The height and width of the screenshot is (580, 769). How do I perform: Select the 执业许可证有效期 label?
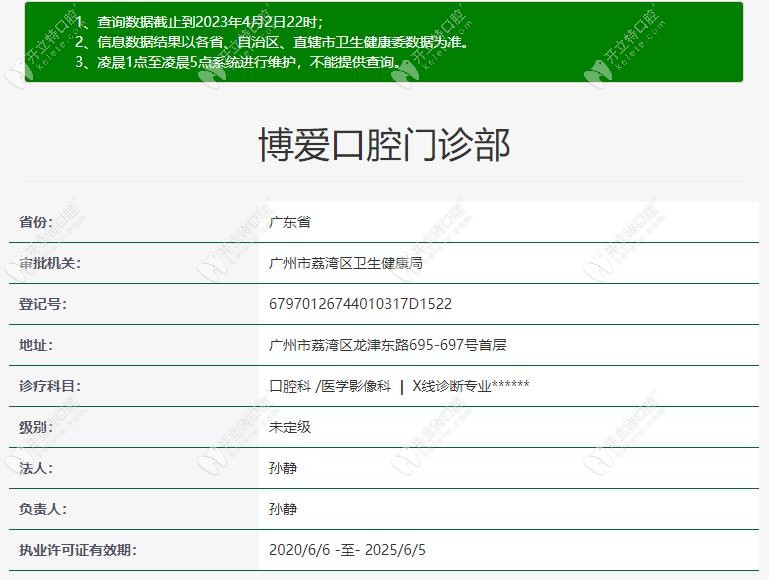point(77,550)
